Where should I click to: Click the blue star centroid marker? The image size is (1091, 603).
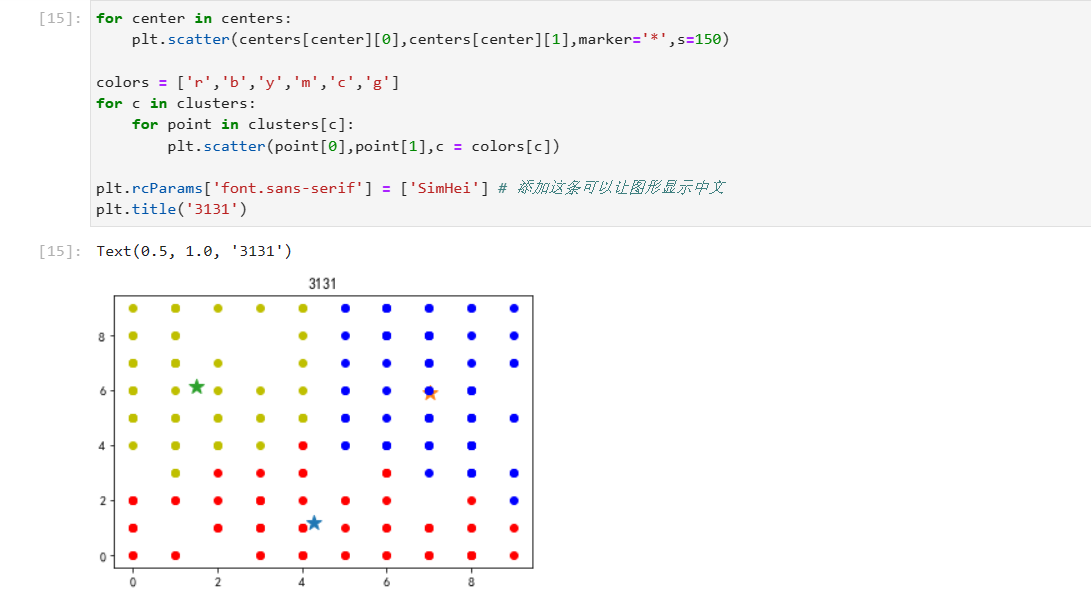[314, 523]
